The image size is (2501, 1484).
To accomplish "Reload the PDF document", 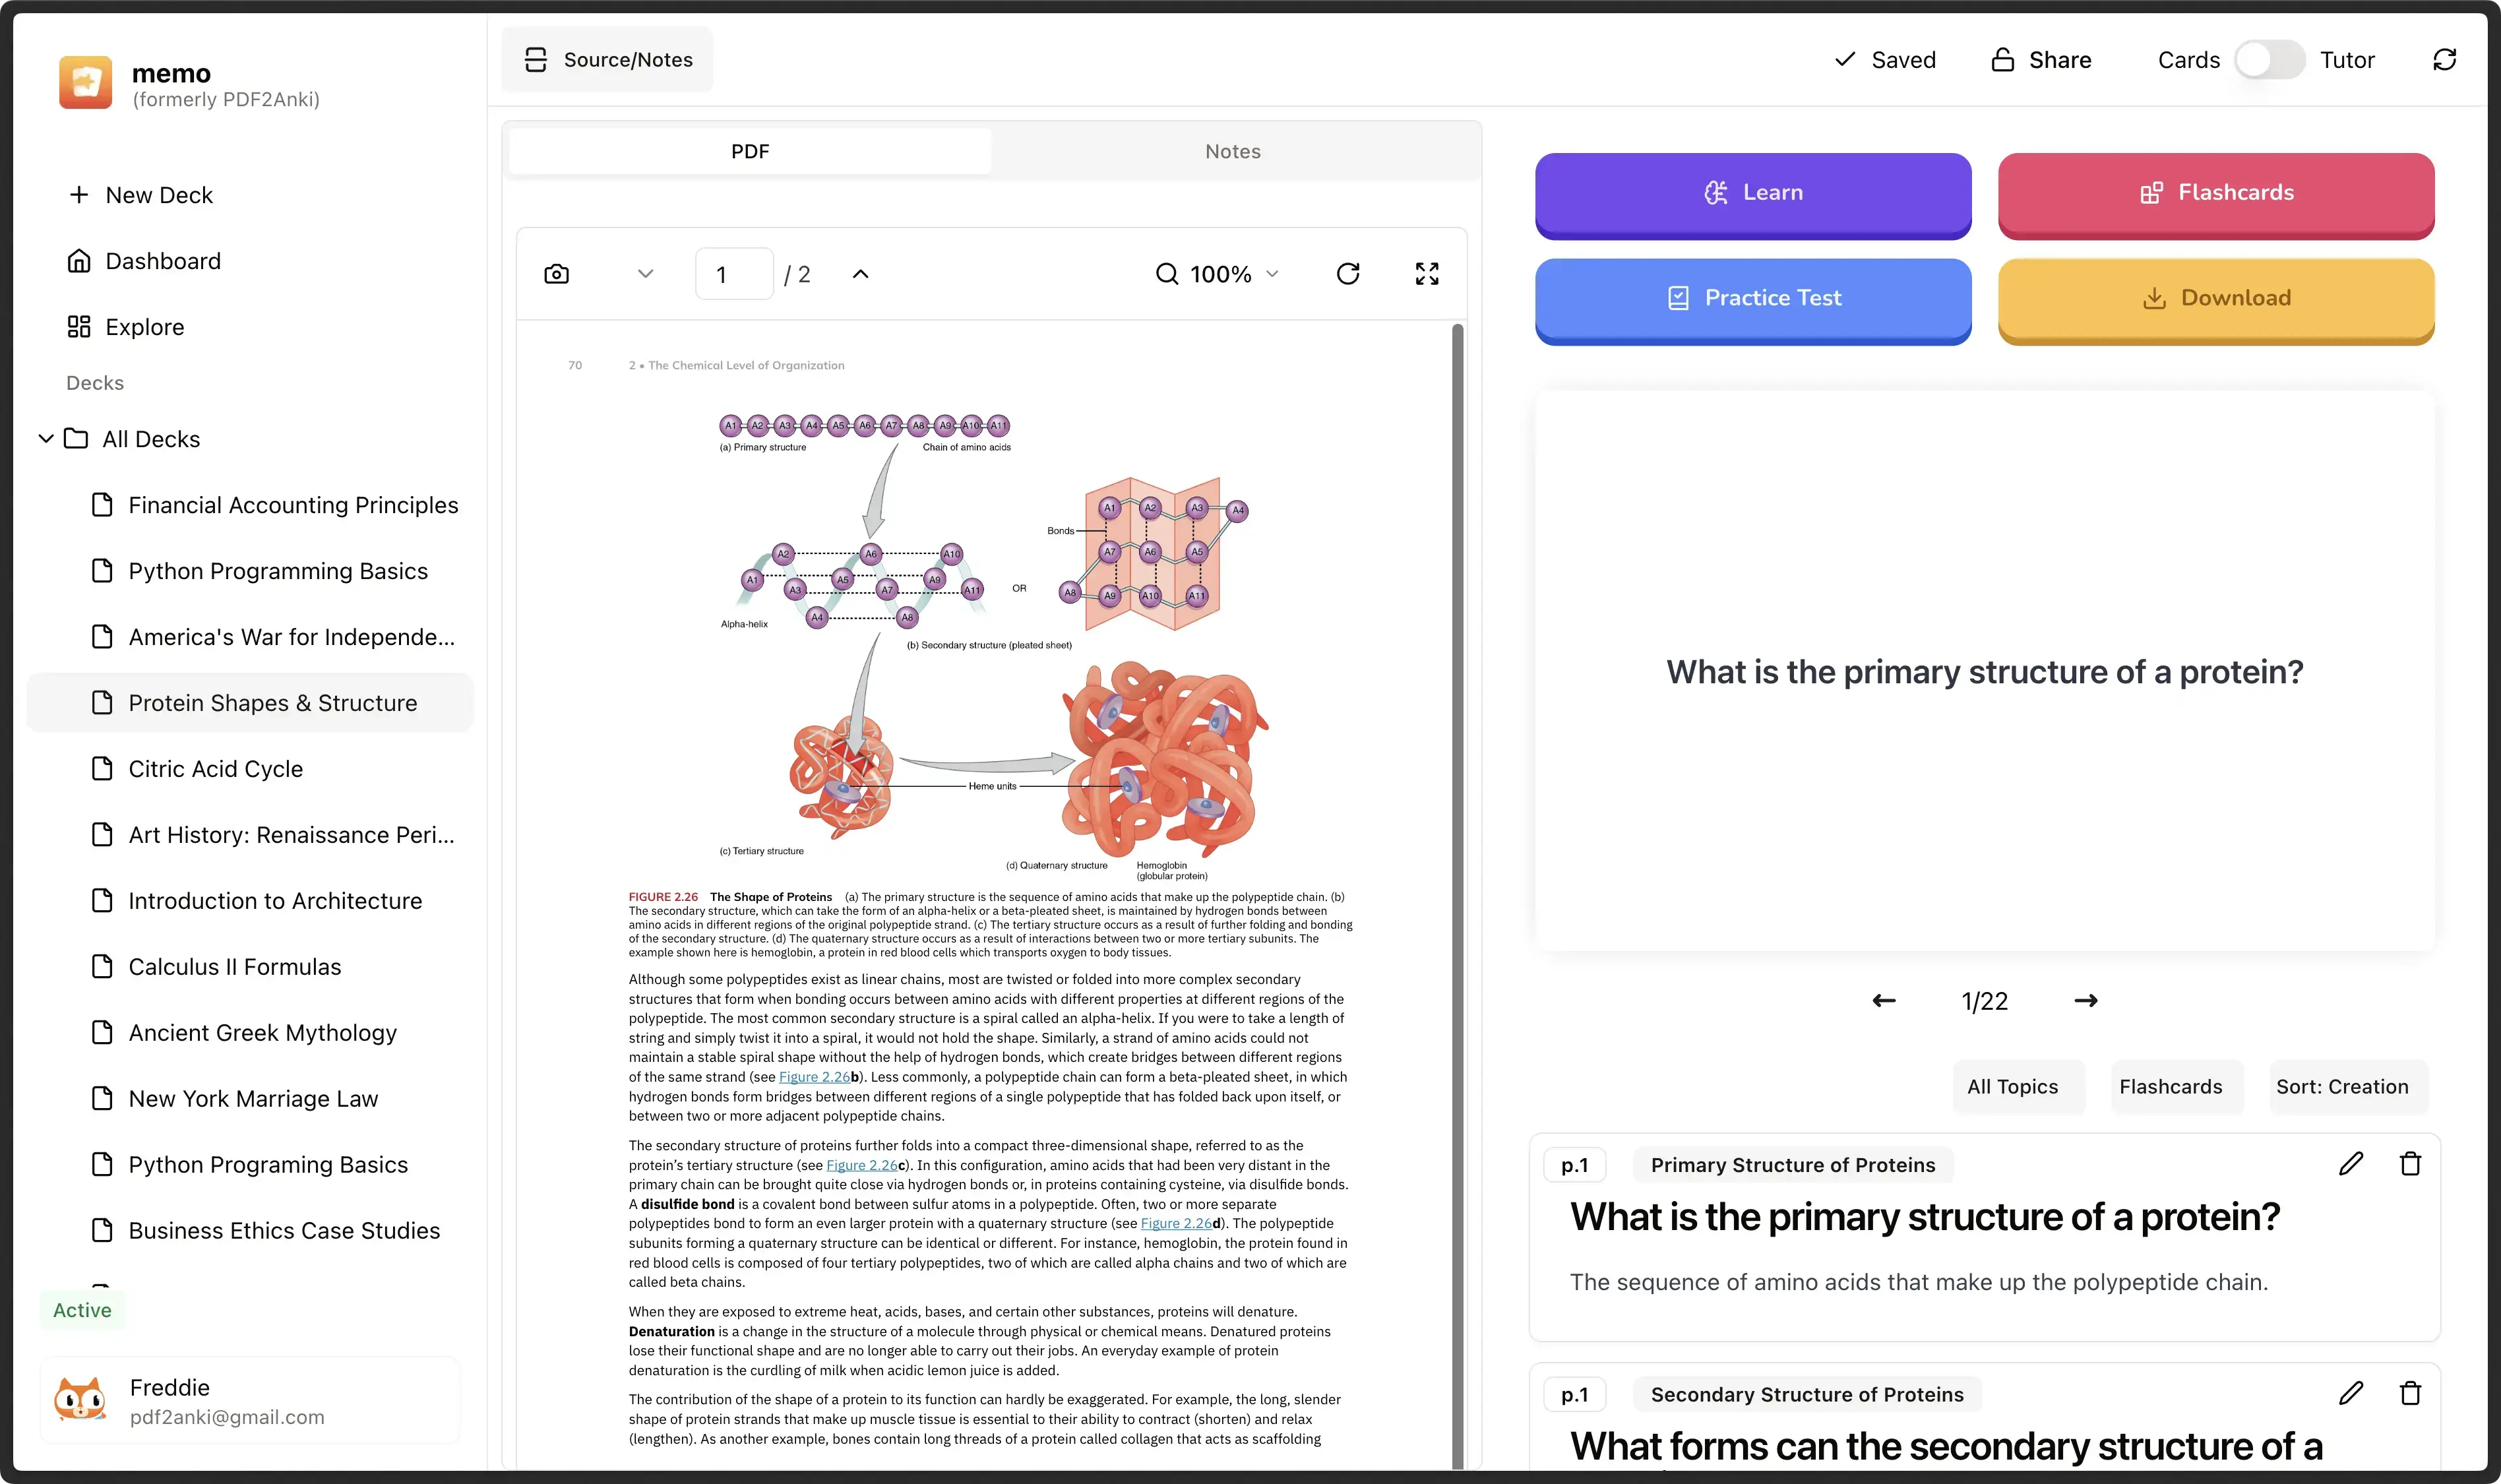I will [1348, 273].
